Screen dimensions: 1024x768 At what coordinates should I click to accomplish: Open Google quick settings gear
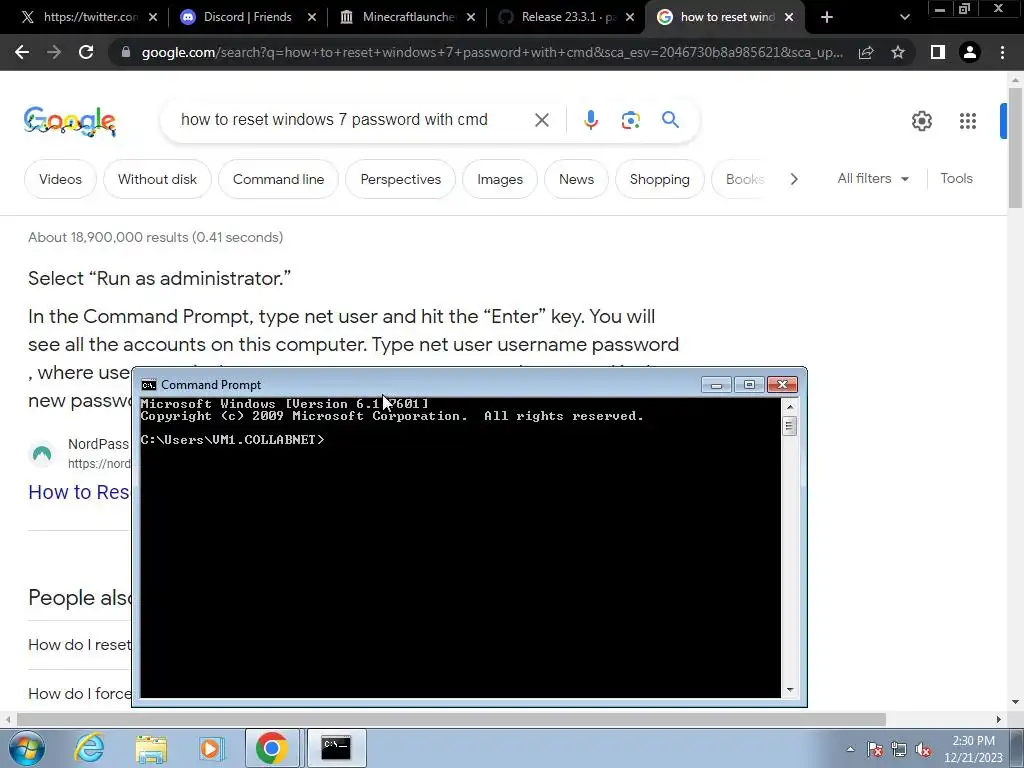(921, 121)
